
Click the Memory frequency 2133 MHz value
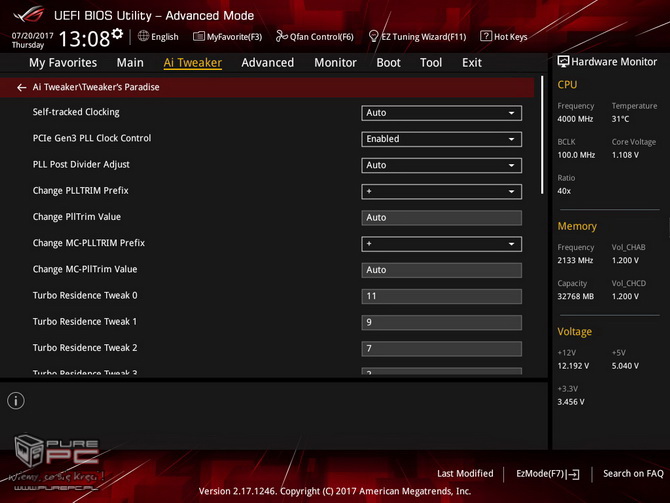(x=575, y=260)
